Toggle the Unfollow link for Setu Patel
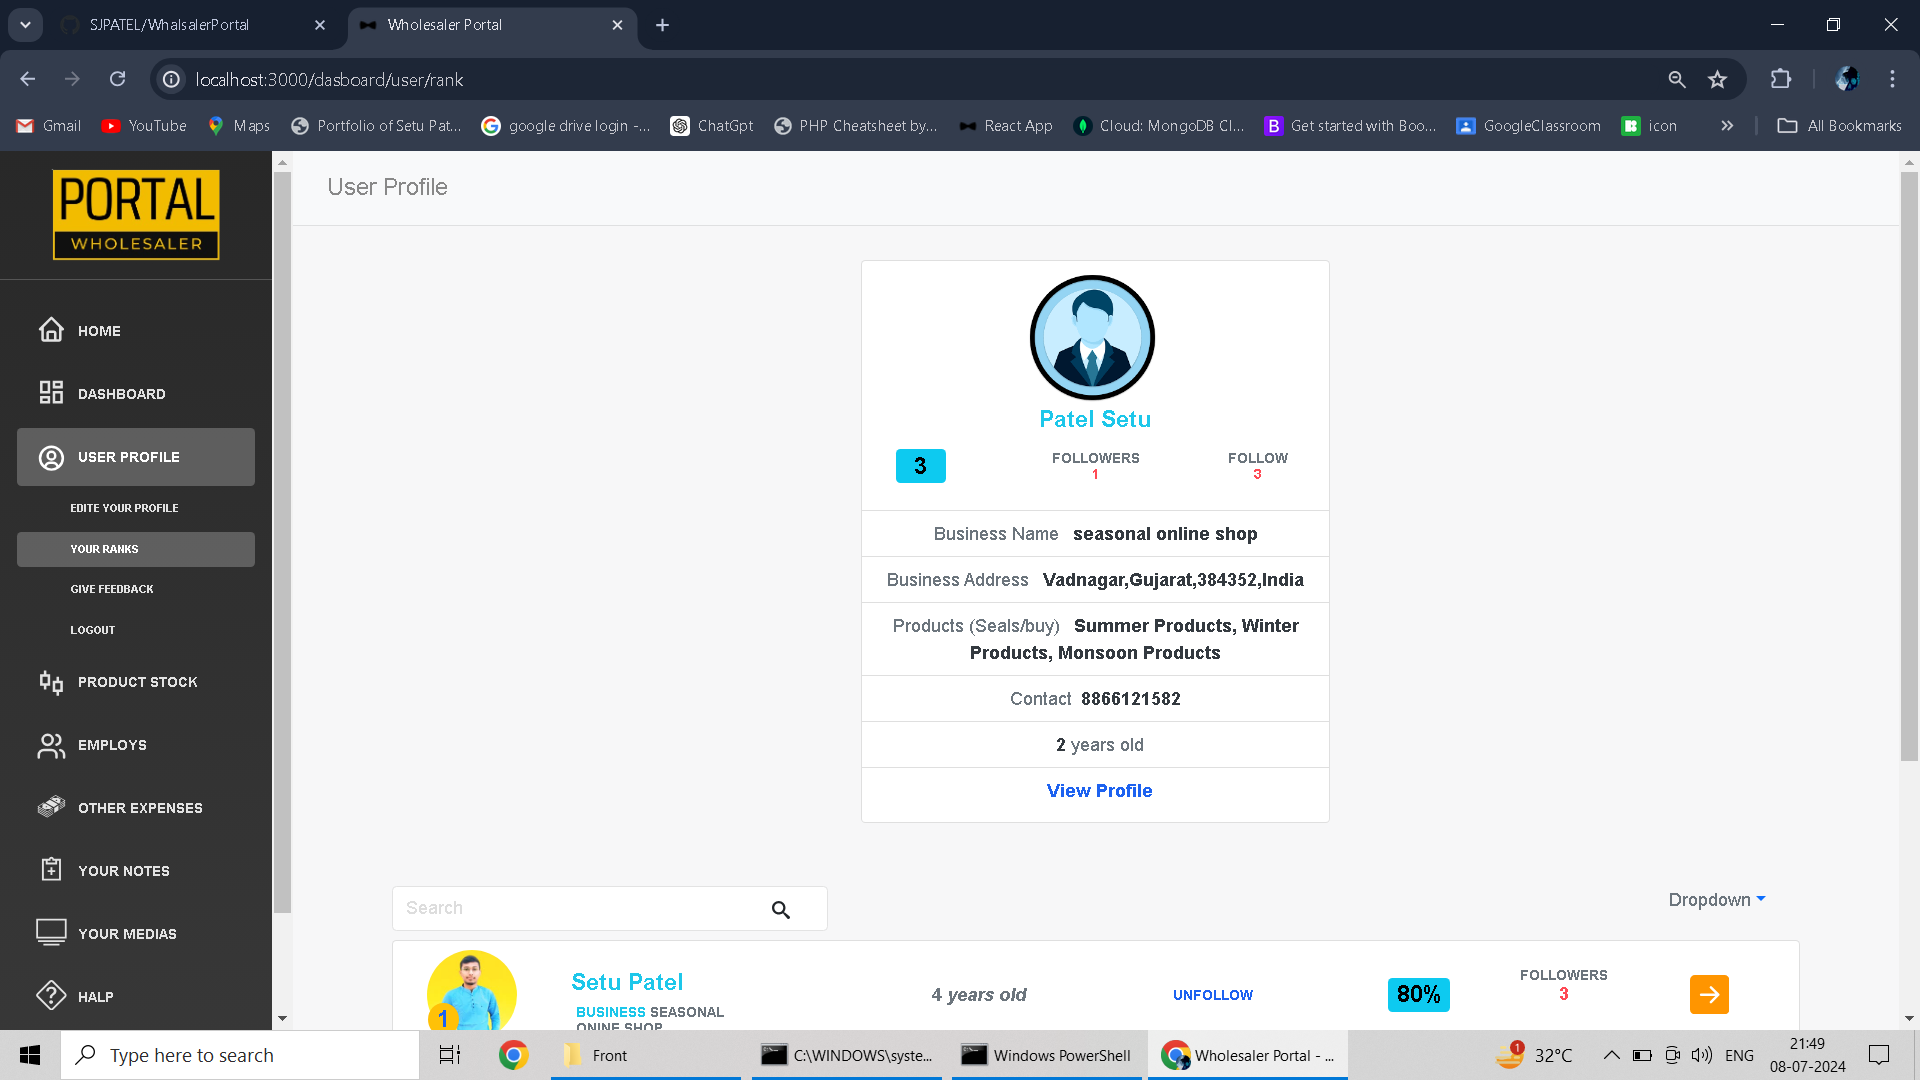The image size is (1920, 1080). pos(1212,995)
